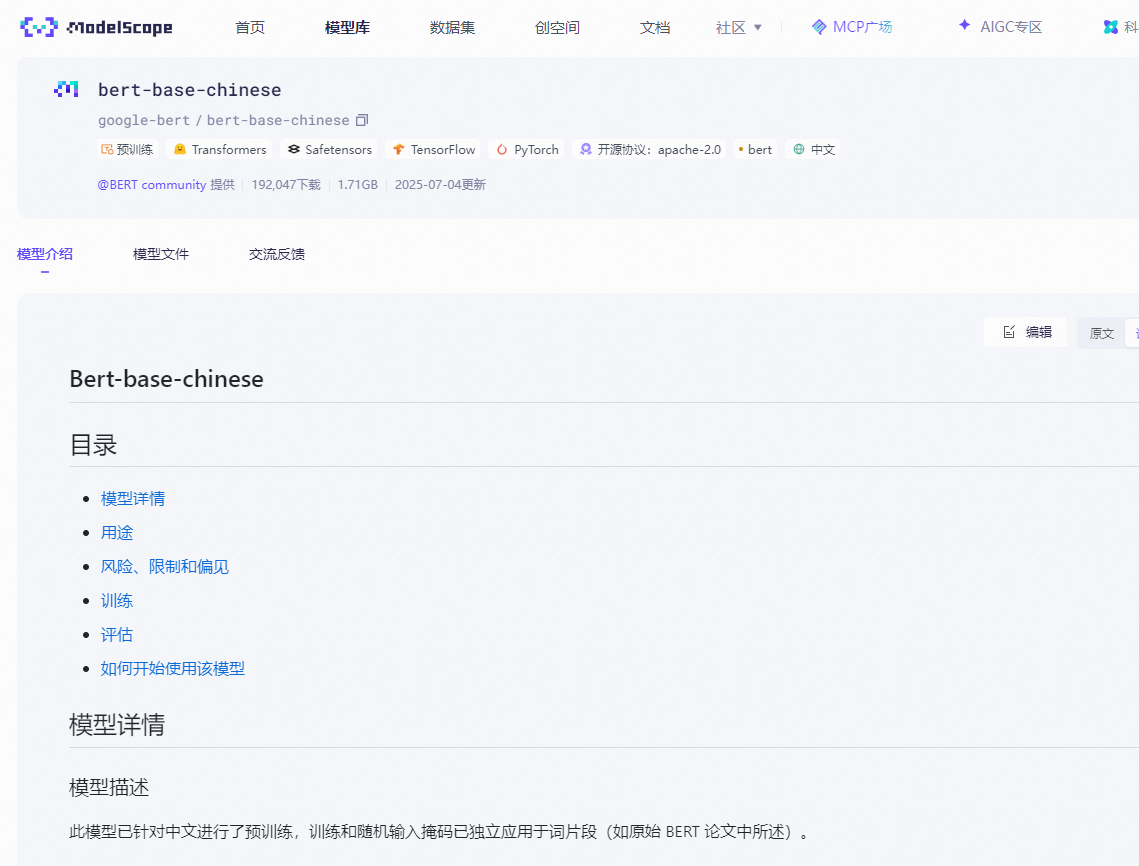
Task: Switch to the 模型文件 tab
Action: [160, 254]
